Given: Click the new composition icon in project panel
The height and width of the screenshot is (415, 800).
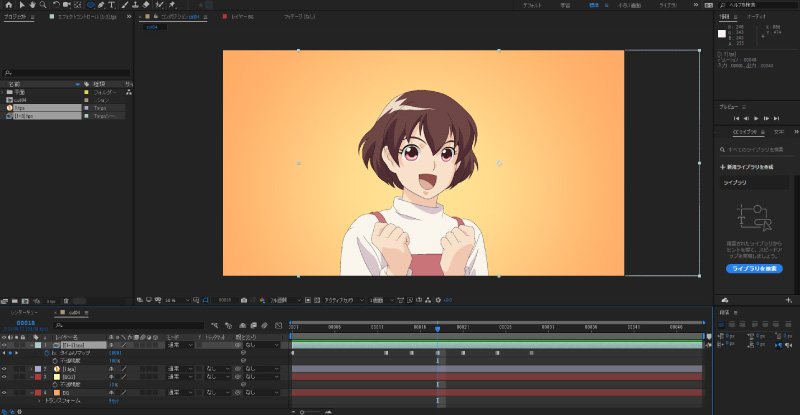Looking at the screenshot, I should point(25,301).
